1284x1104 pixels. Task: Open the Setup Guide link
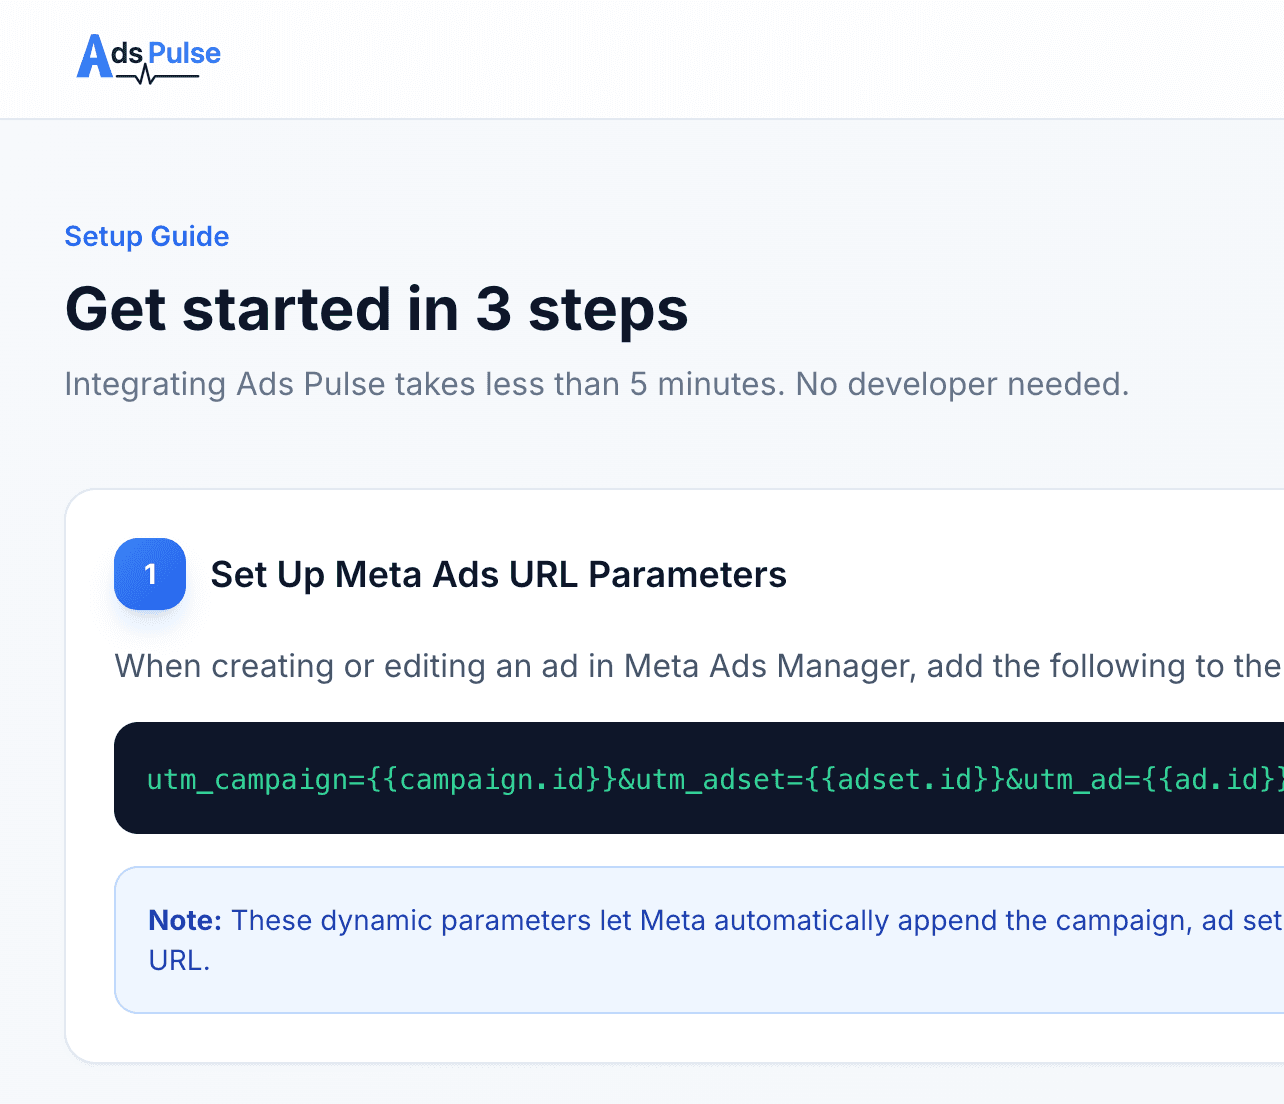click(x=146, y=236)
